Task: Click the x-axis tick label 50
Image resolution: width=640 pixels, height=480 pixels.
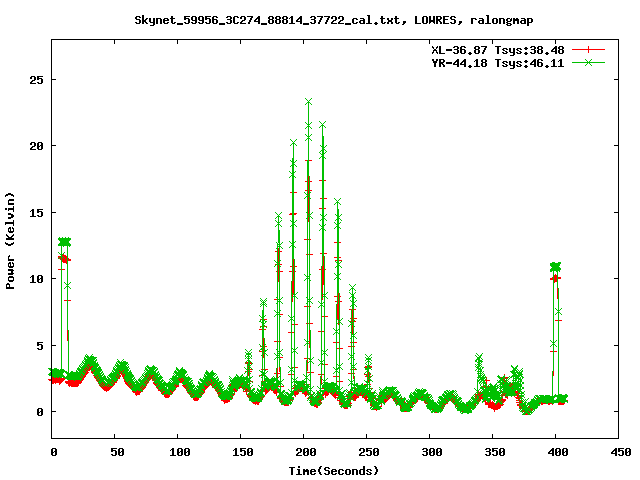Action: [x=117, y=452]
